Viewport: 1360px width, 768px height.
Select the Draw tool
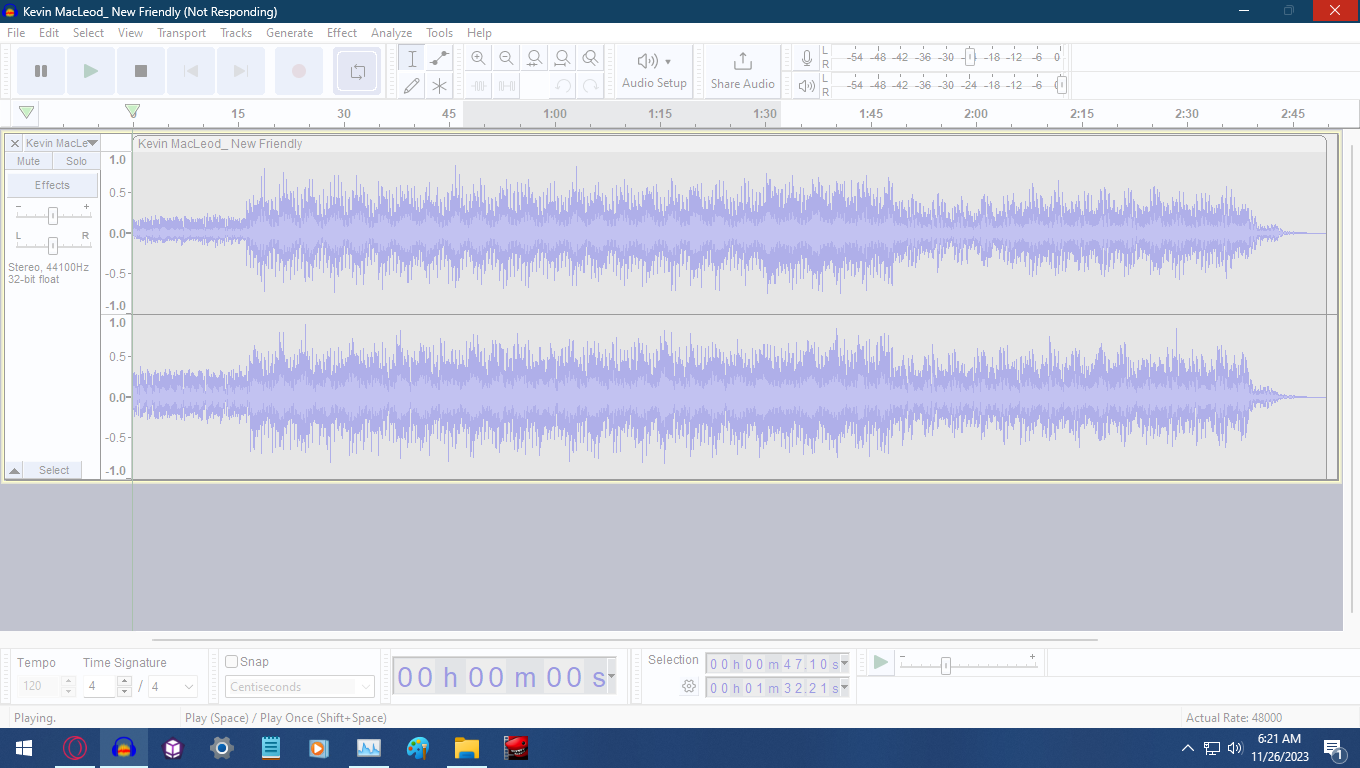[x=411, y=85]
